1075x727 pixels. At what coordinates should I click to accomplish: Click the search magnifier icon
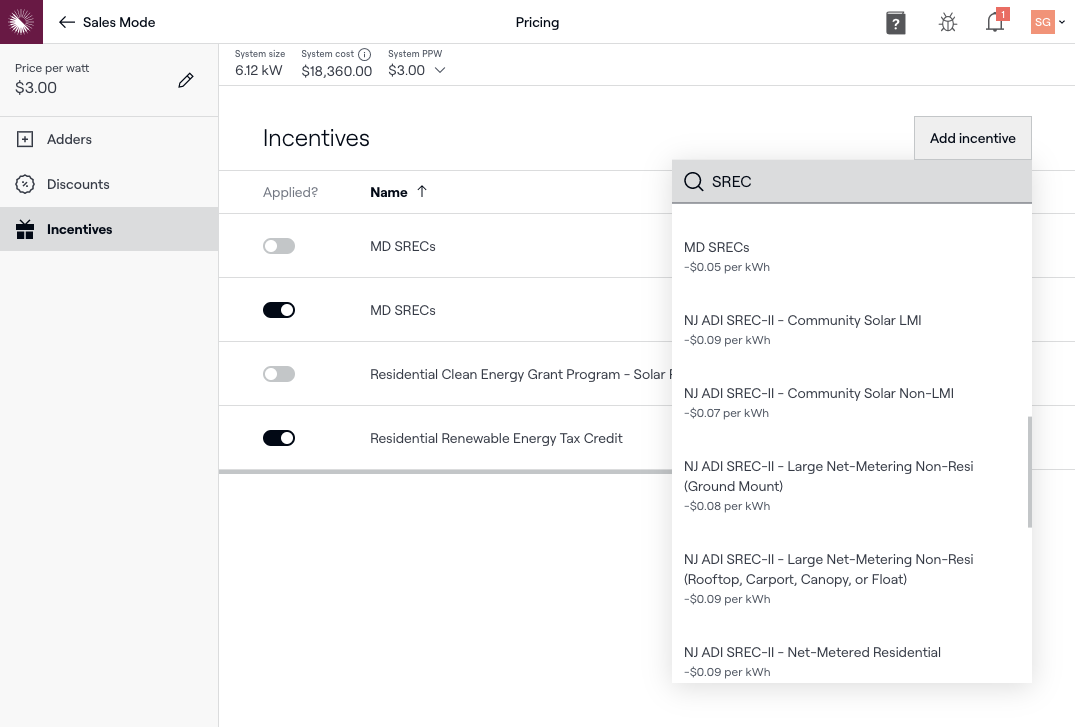[x=693, y=182]
